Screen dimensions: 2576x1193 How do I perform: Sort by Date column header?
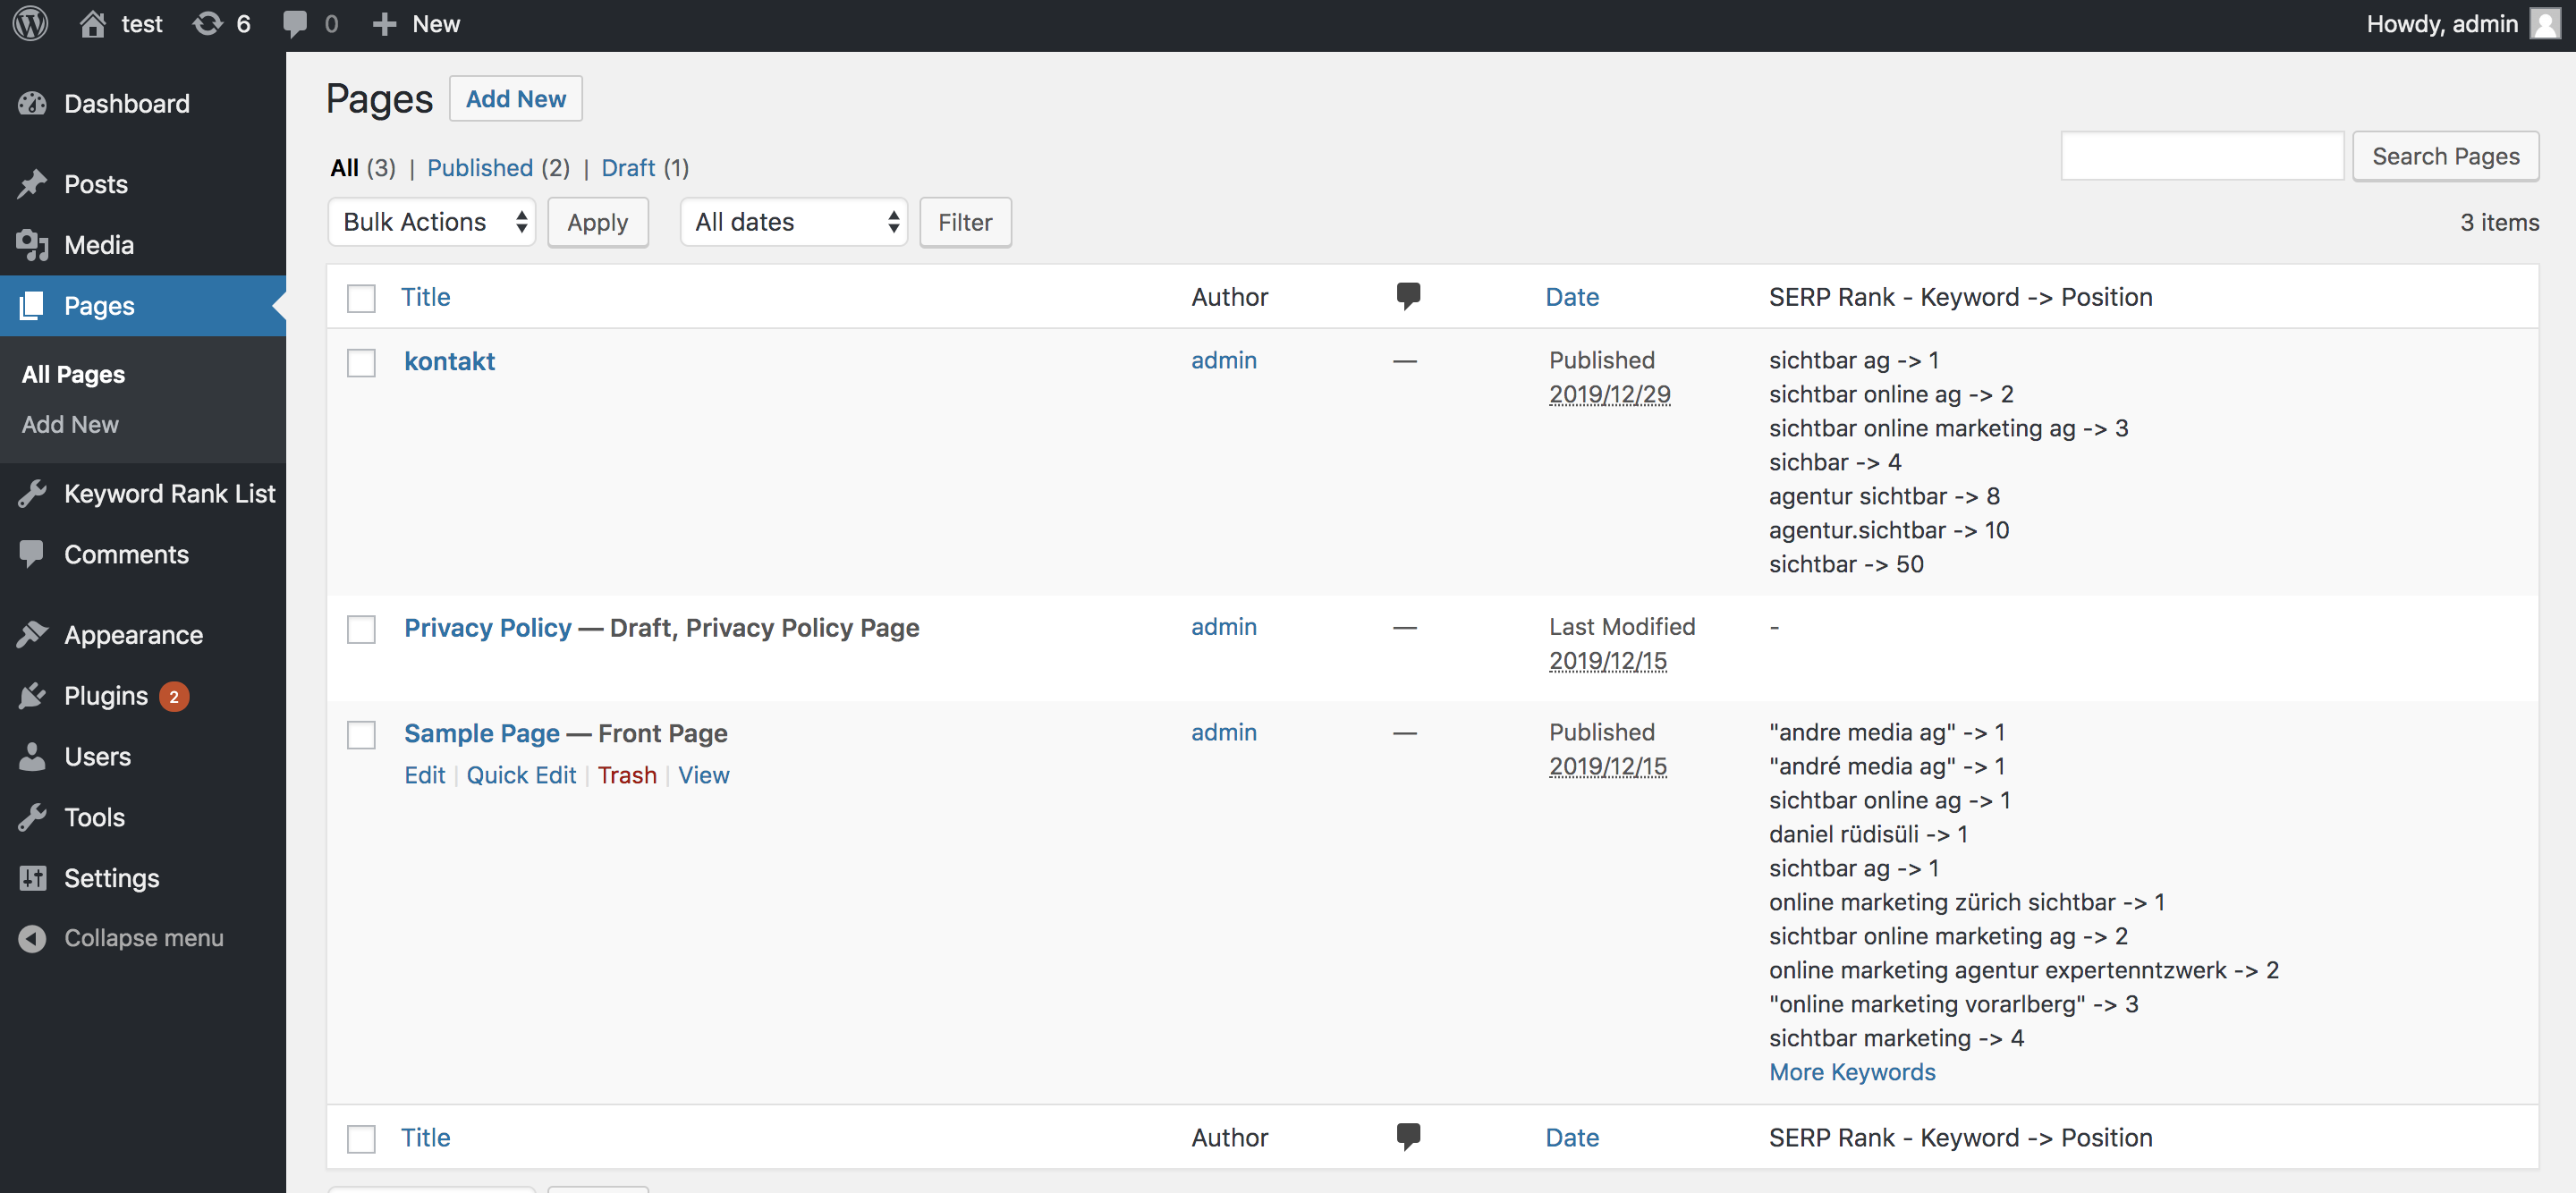(1572, 297)
